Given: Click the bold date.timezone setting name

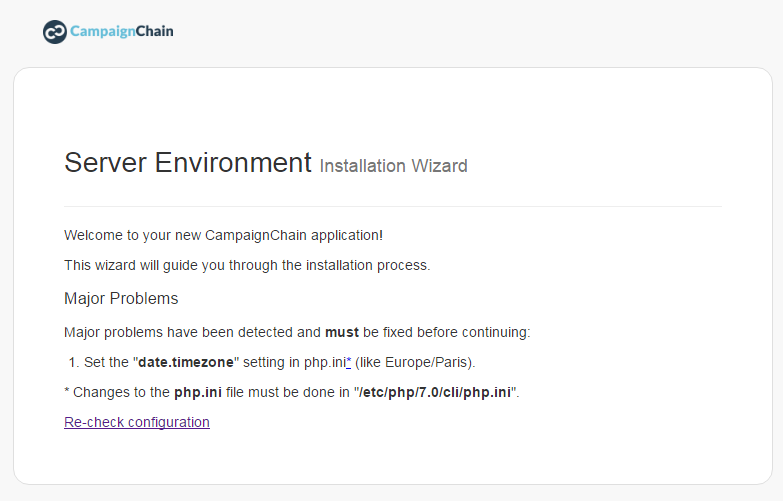Looking at the screenshot, I should [x=186, y=362].
